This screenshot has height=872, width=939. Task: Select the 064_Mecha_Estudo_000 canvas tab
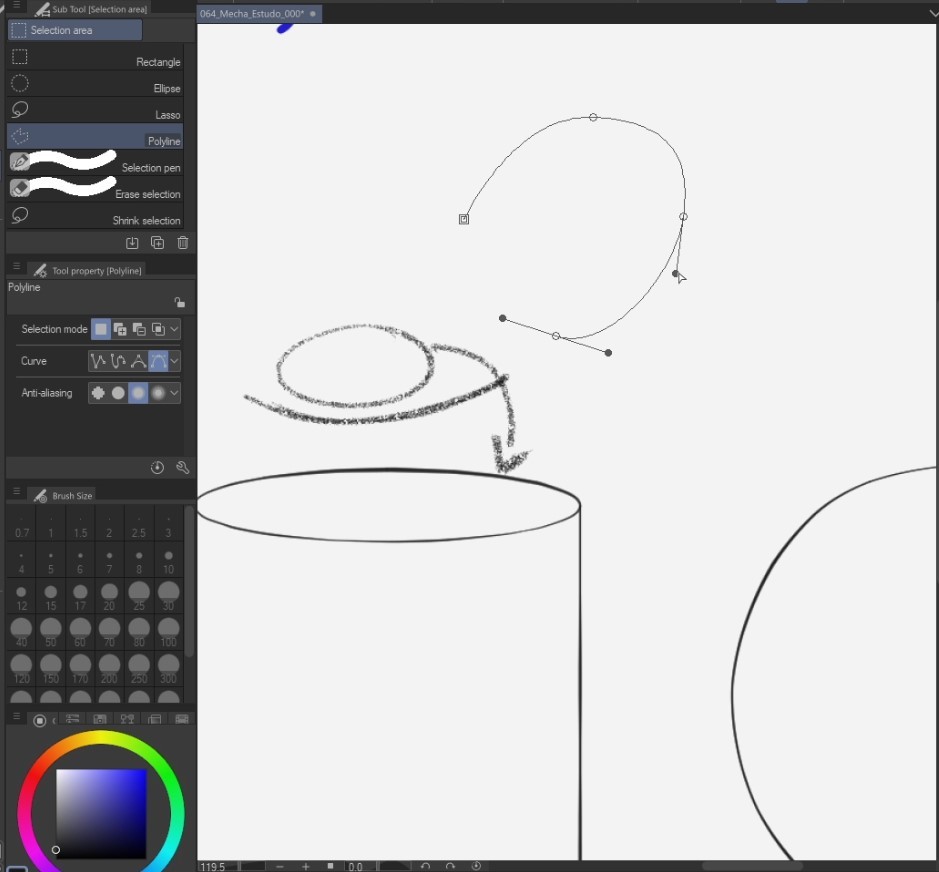coord(259,13)
